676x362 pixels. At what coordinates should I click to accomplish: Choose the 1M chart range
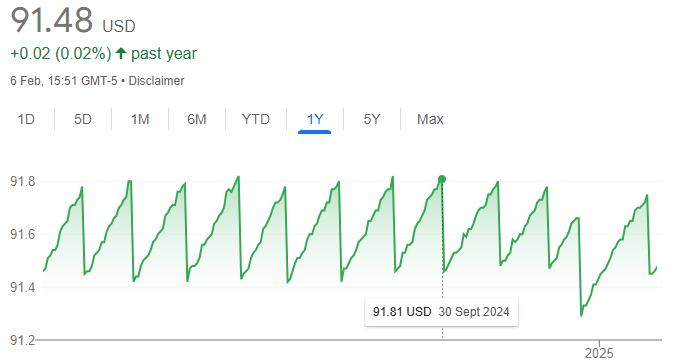point(140,119)
